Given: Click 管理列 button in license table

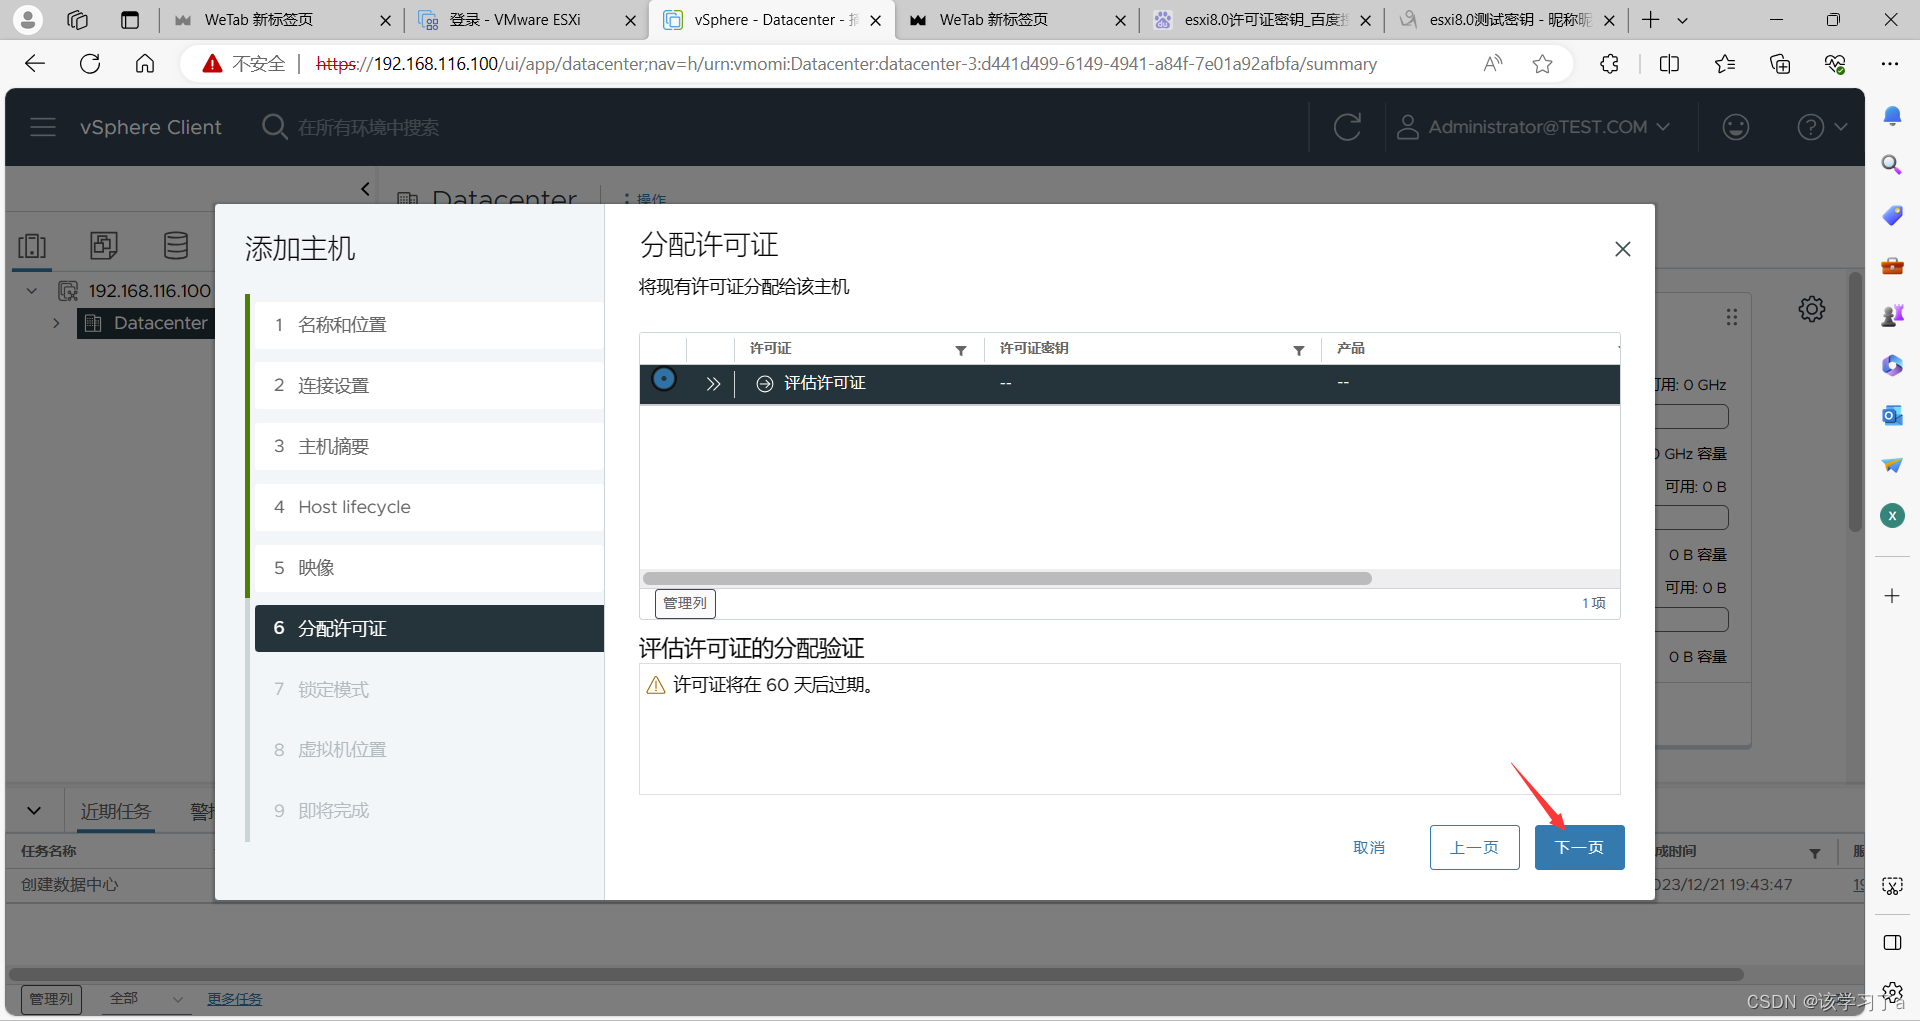Looking at the screenshot, I should pyautogui.click(x=685, y=603).
